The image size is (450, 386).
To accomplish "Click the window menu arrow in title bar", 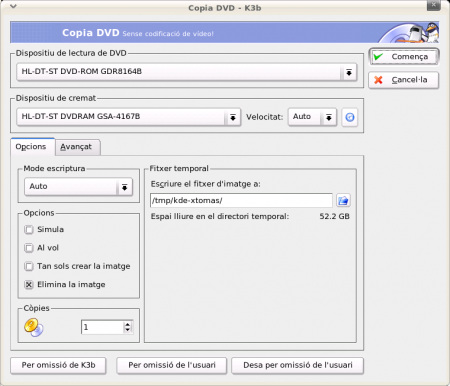I will (13, 6).
